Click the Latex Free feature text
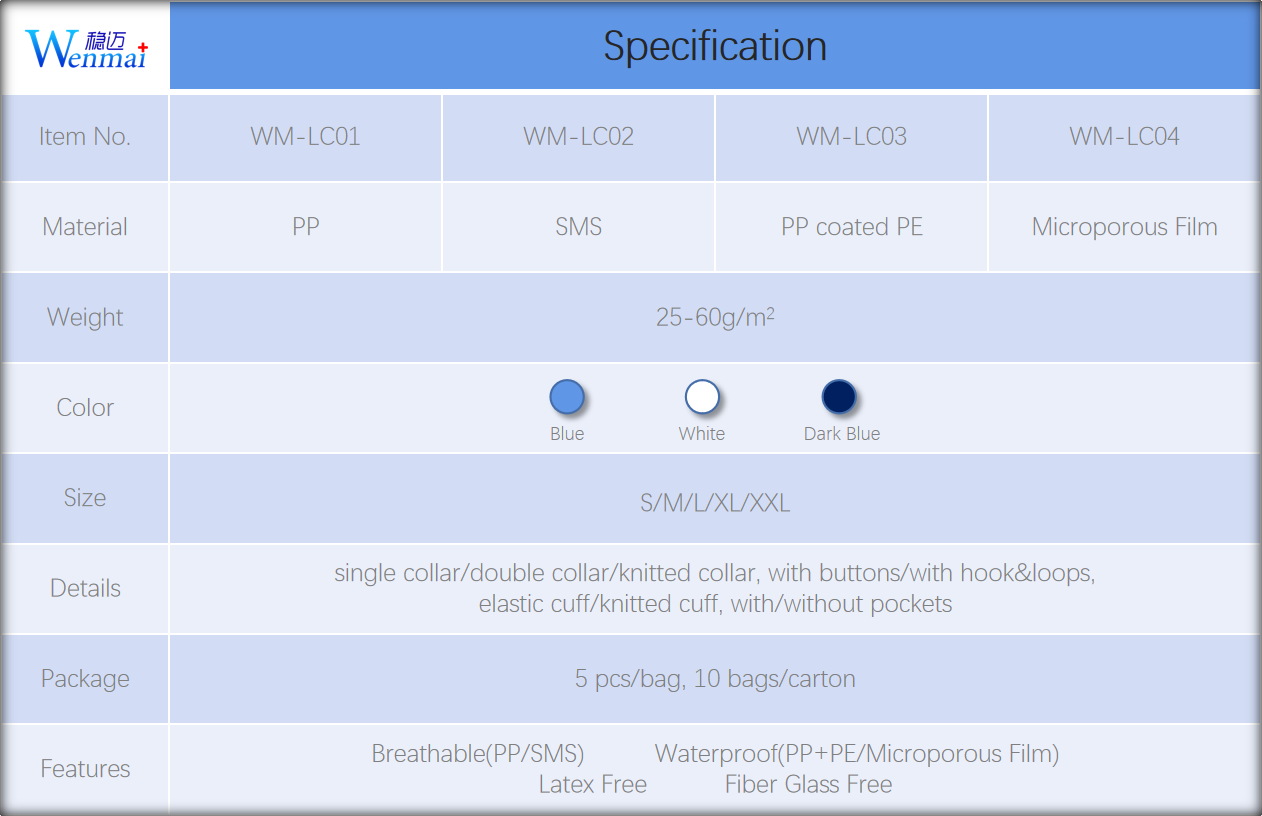 (x=592, y=785)
